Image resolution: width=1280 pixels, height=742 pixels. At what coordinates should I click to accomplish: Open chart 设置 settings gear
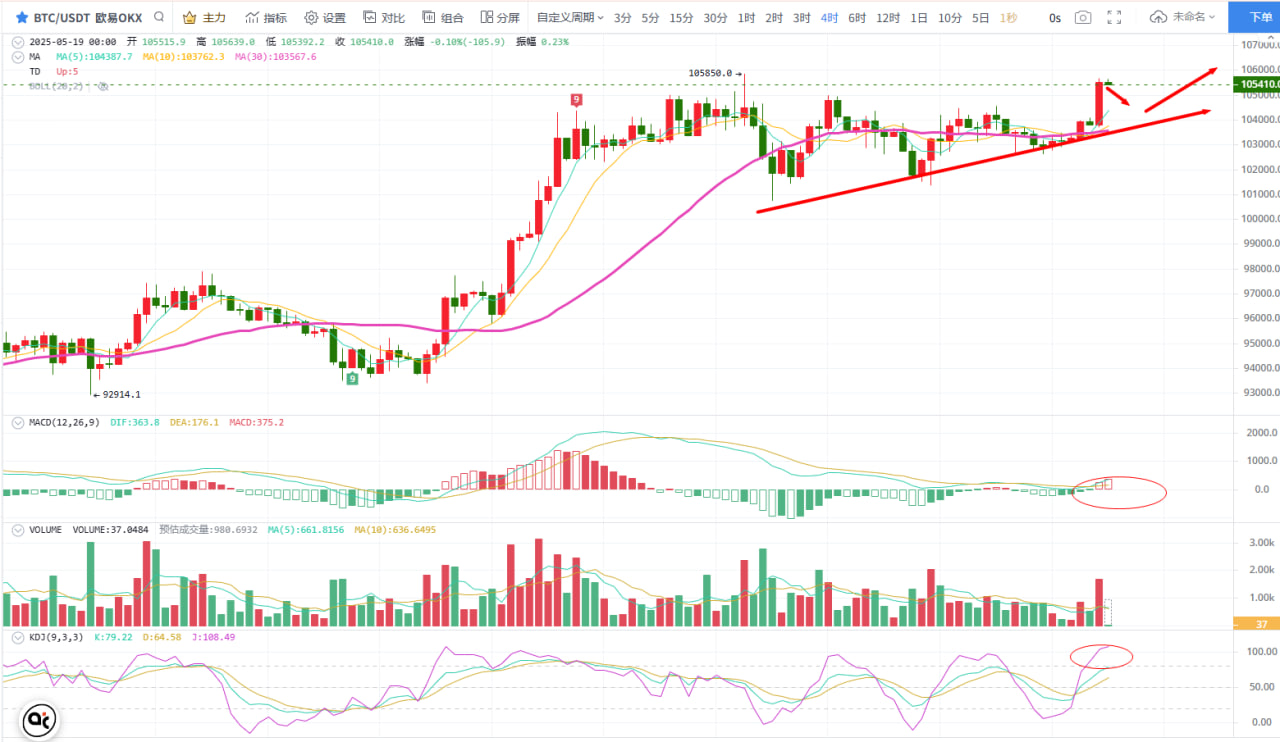point(325,18)
